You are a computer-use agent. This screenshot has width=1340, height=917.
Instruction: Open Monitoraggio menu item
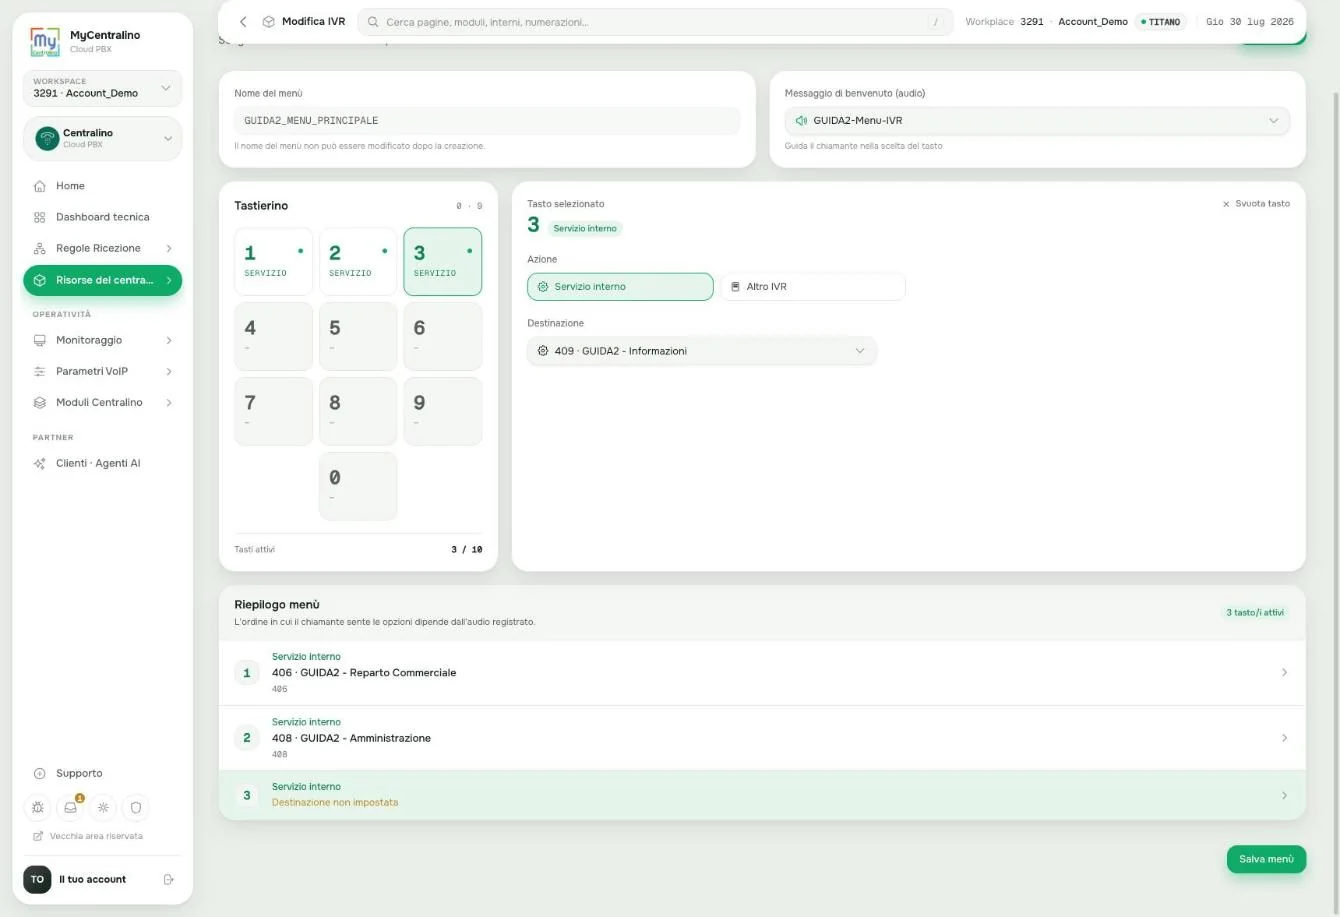pyautogui.click(x=103, y=340)
